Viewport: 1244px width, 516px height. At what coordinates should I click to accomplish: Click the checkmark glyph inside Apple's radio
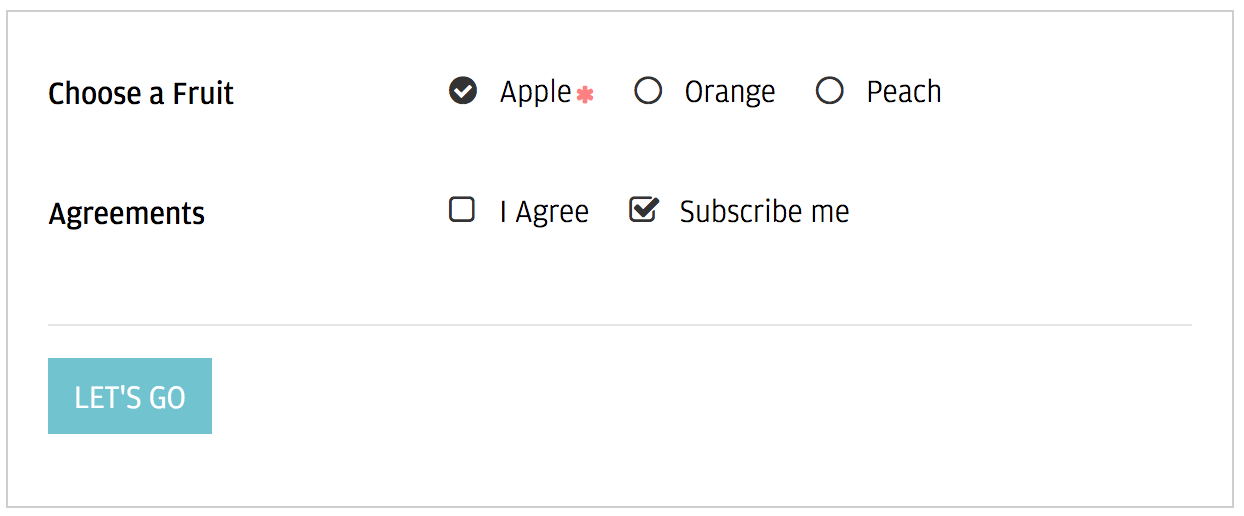(462, 91)
